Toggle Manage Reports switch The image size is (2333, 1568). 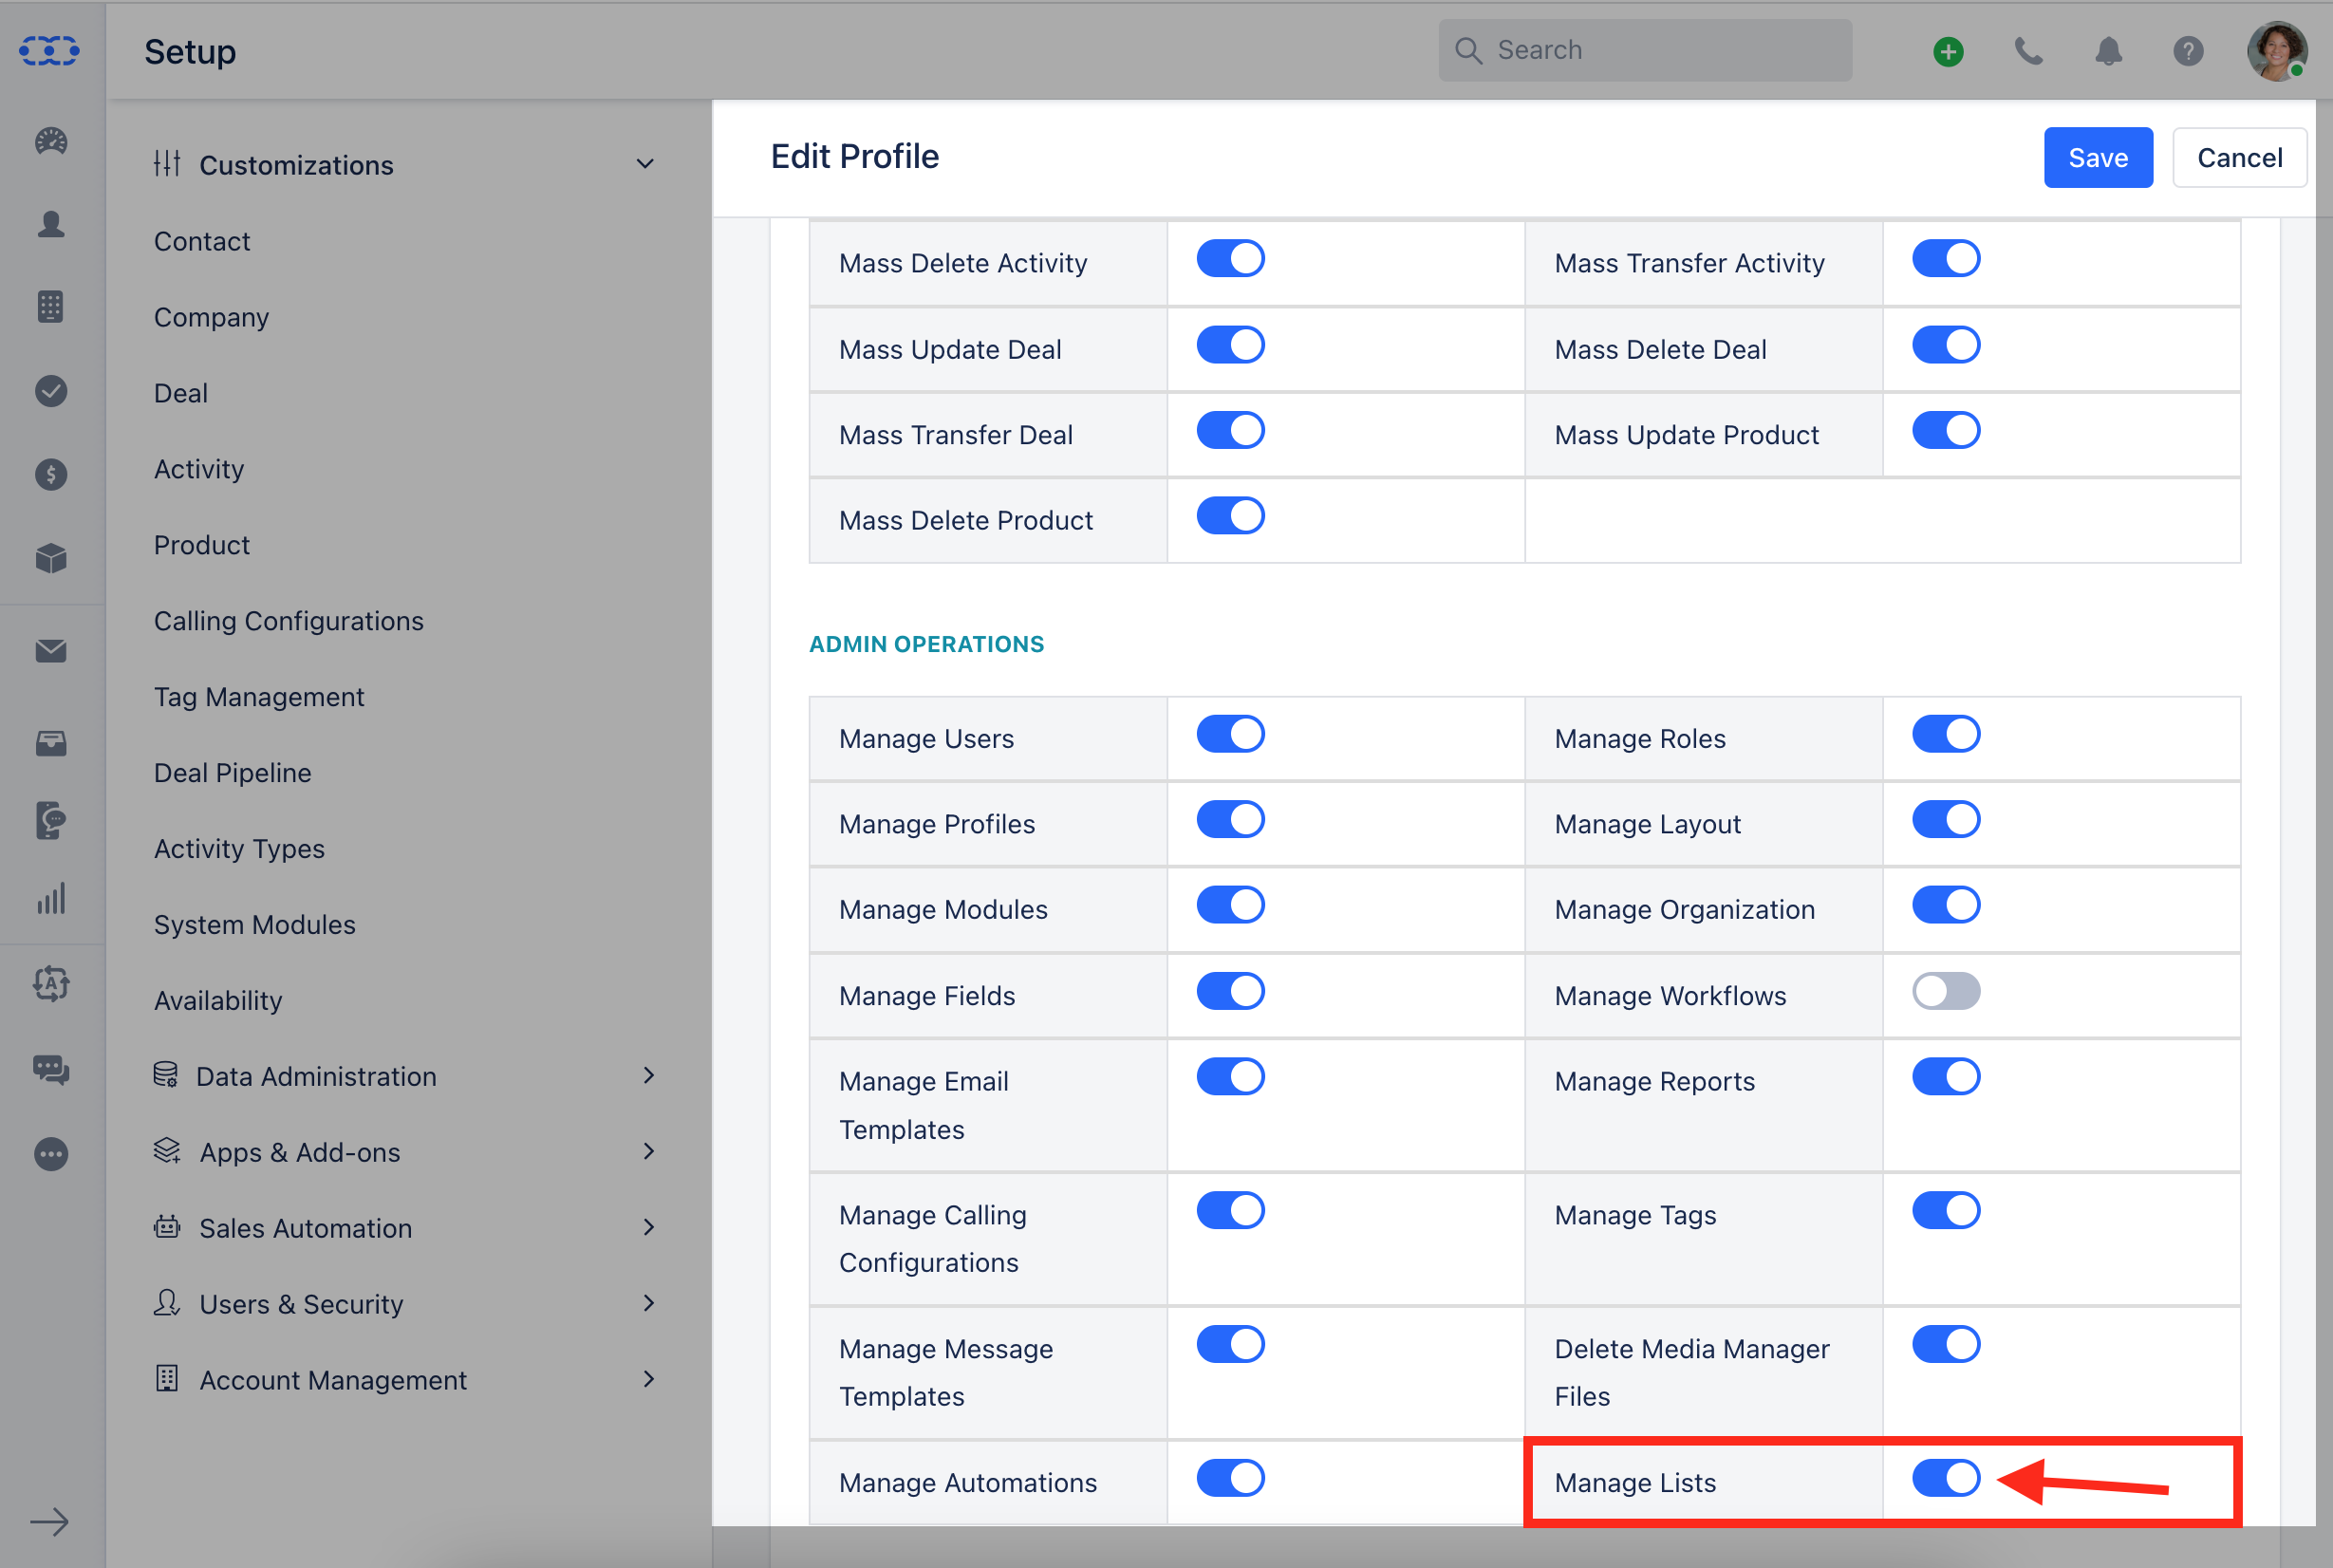(x=1946, y=1077)
